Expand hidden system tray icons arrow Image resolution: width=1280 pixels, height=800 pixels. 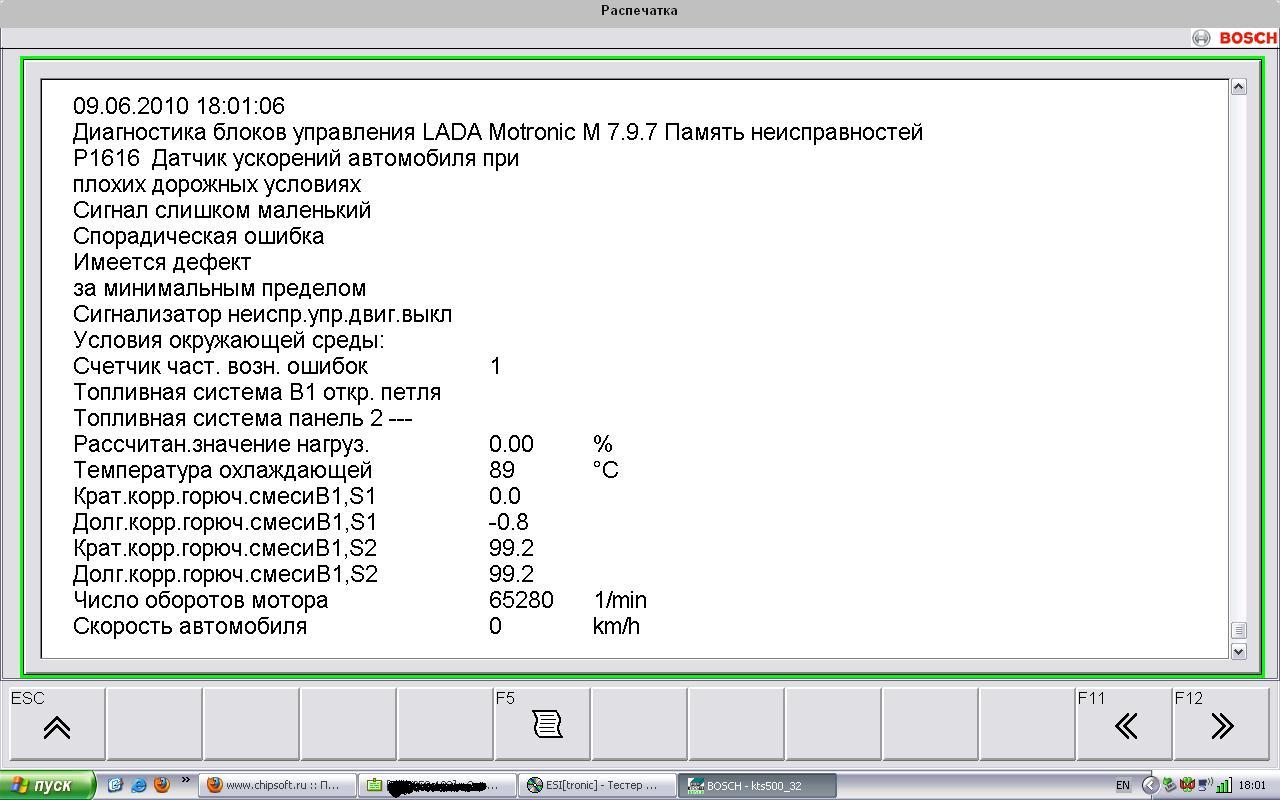(1150, 785)
